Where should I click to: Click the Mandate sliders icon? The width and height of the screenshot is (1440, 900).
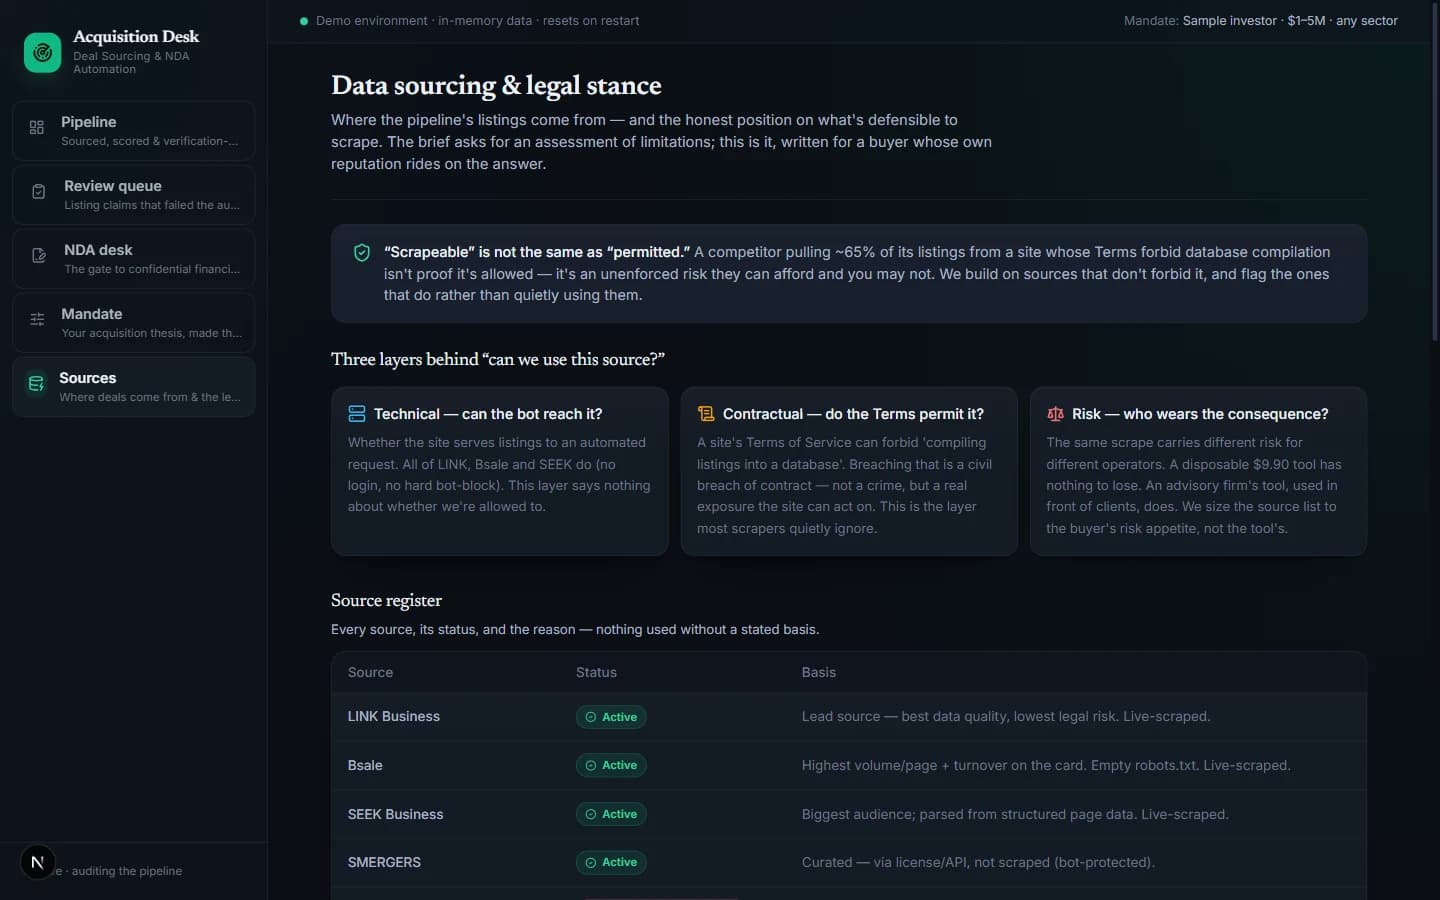[37, 320]
